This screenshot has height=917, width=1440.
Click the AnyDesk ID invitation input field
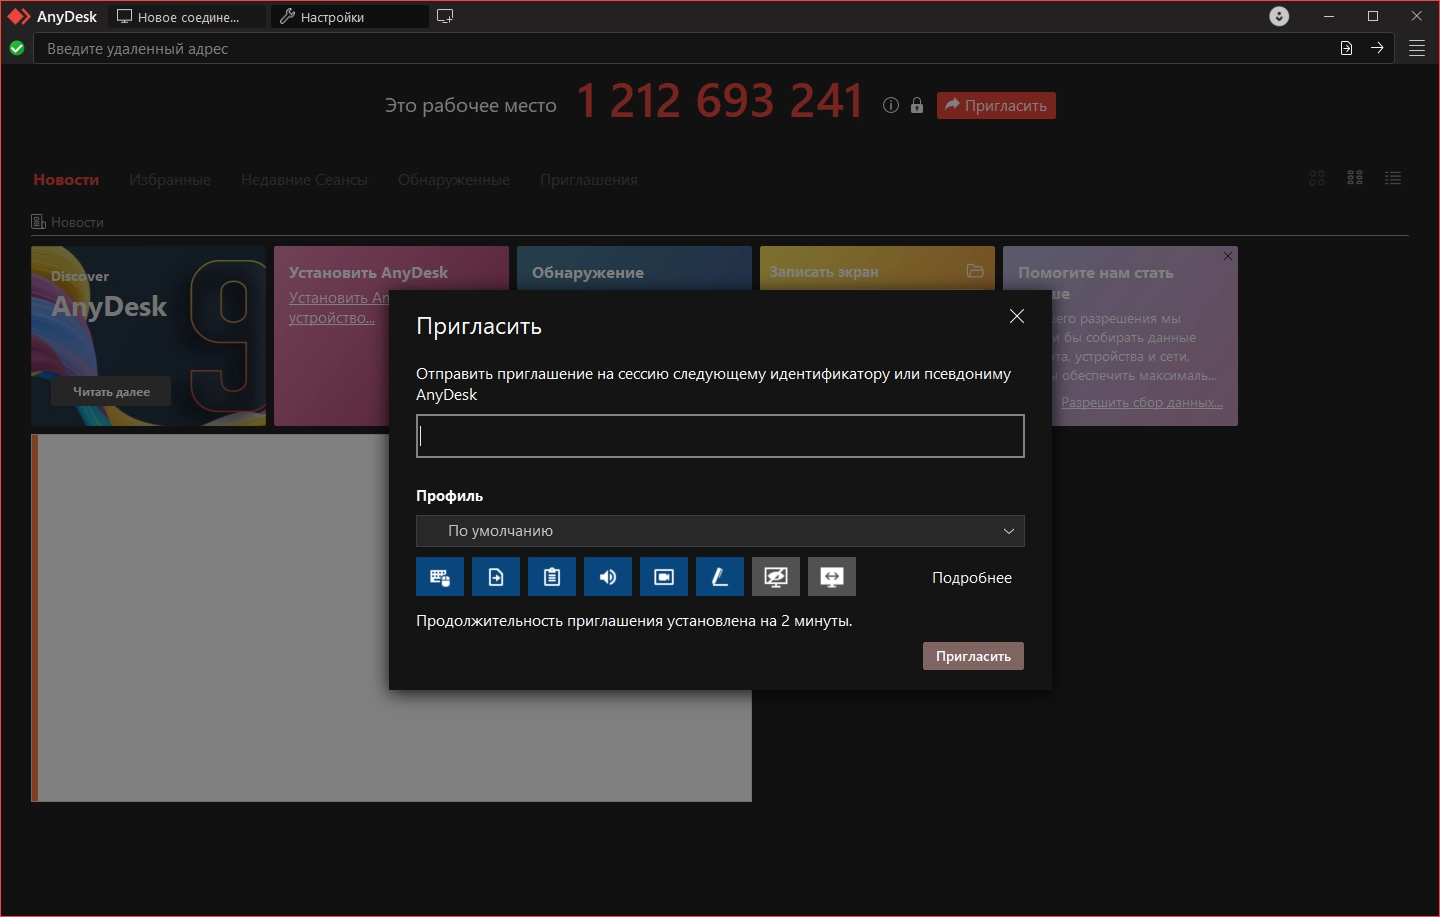pos(720,436)
